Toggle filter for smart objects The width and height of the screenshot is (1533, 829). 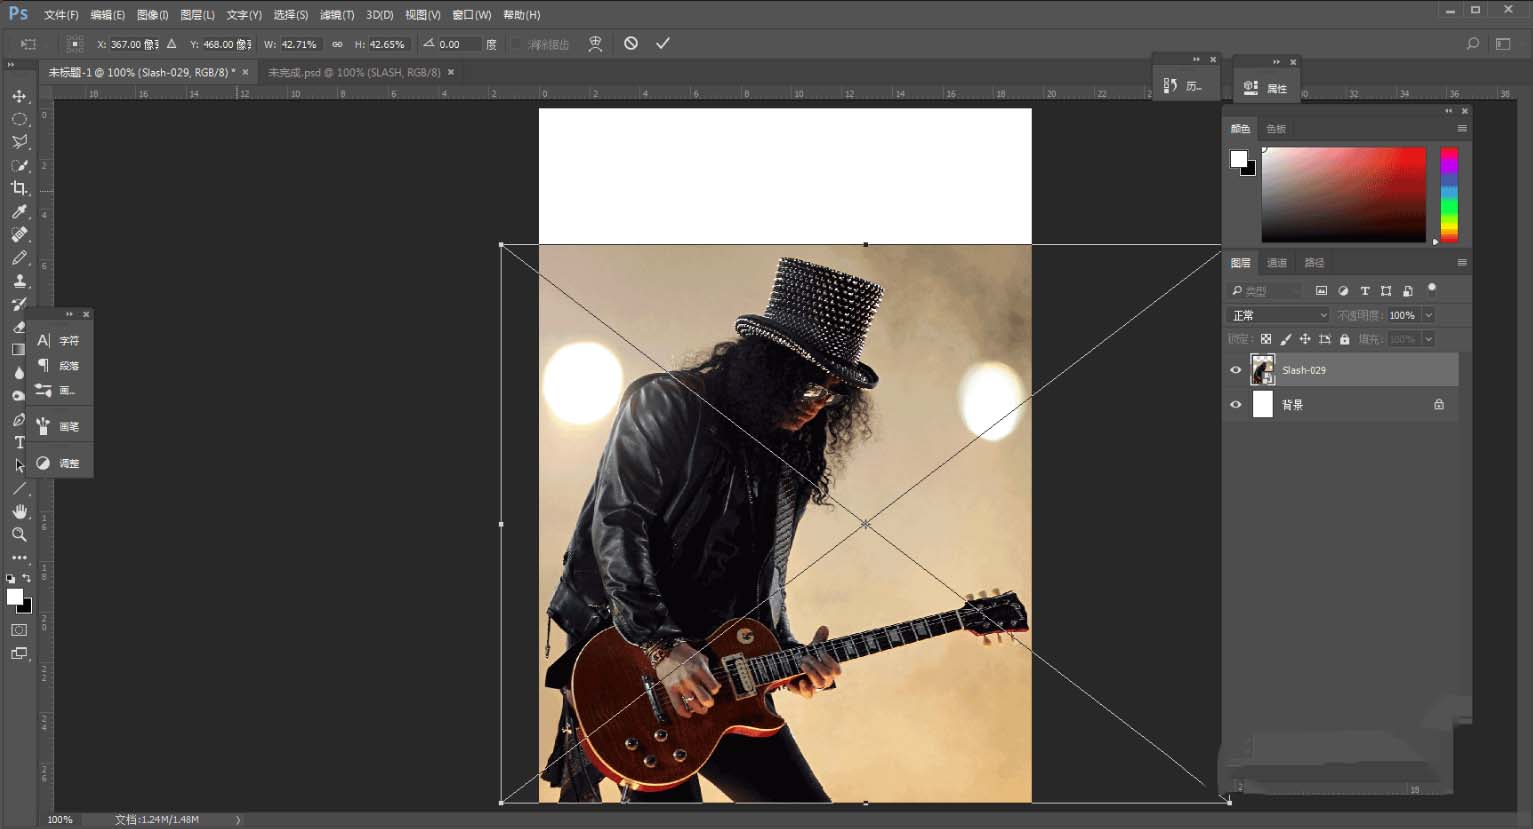pyautogui.click(x=1408, y=291)
